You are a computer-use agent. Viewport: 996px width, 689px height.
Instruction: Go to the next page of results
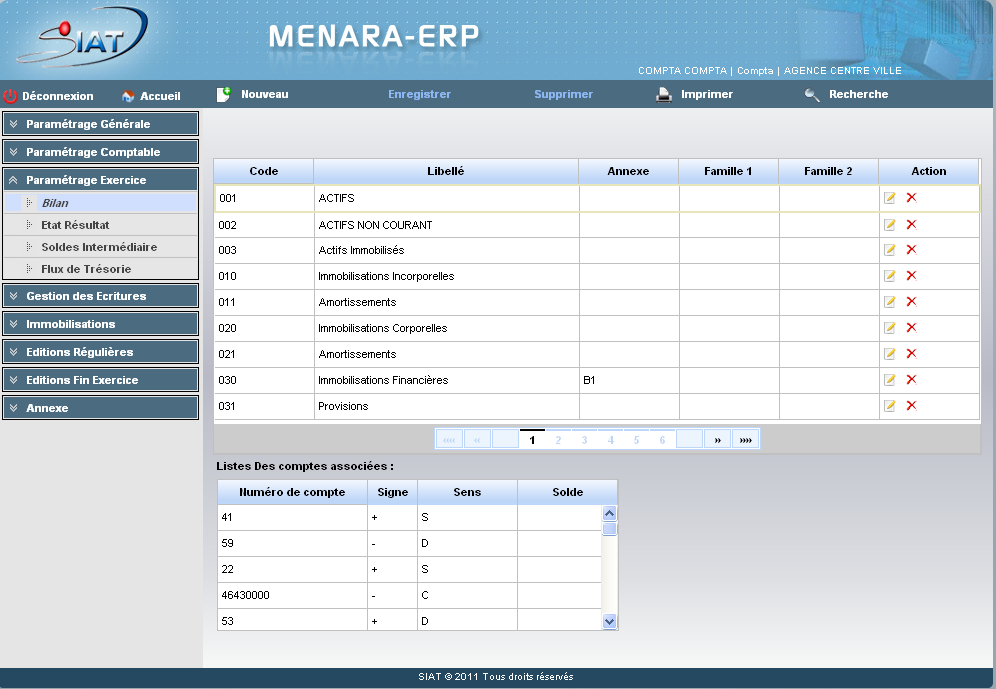[x=718, y=440]
